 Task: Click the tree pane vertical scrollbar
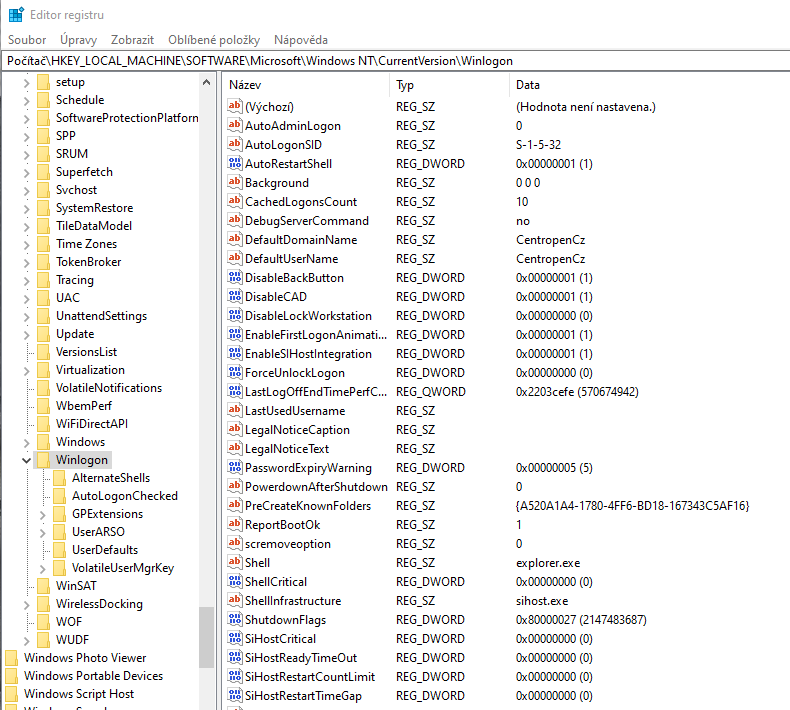pyautogui.click(x=206, y=400)
